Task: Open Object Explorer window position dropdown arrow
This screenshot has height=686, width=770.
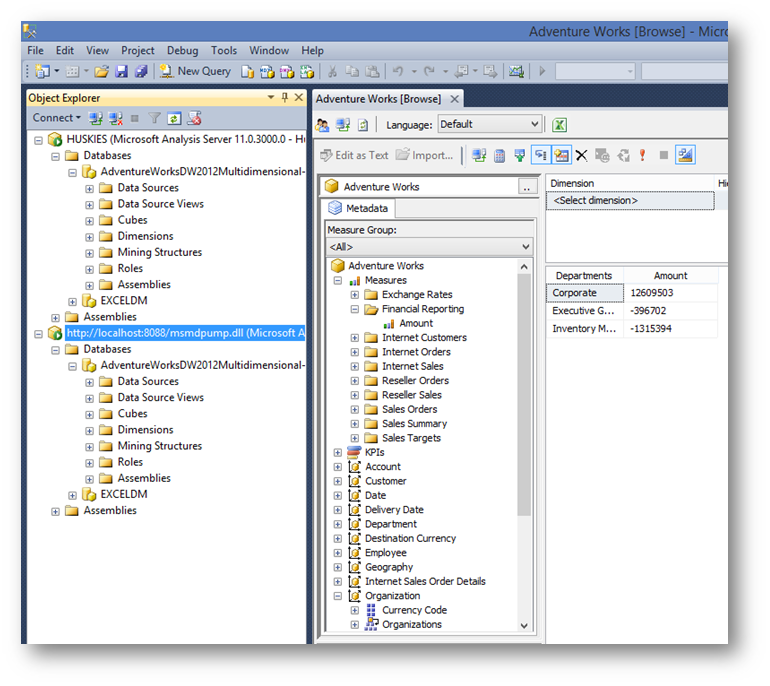Action: (x=271, y=97)
